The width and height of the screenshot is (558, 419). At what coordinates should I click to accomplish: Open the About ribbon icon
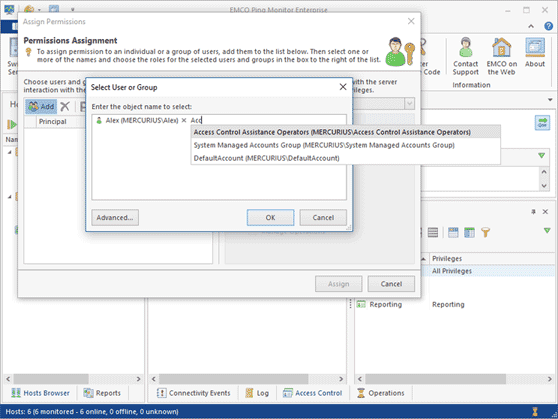point(535,53)
